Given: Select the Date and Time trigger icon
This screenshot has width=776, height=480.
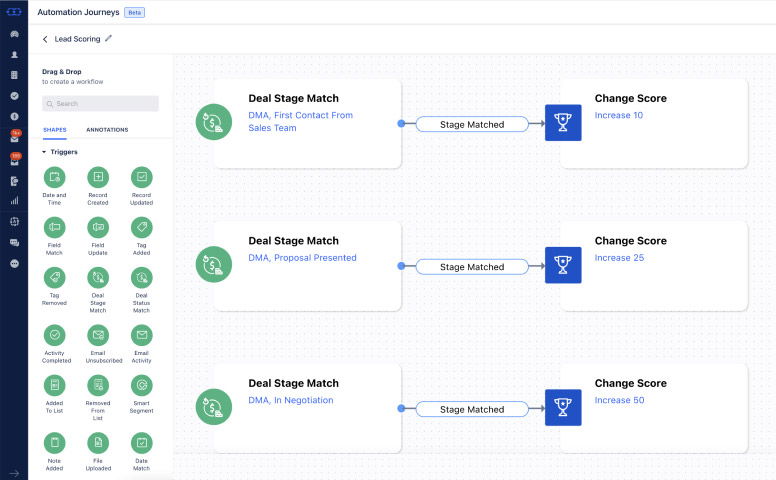Looking at the screenshot, I should point(55,177).
